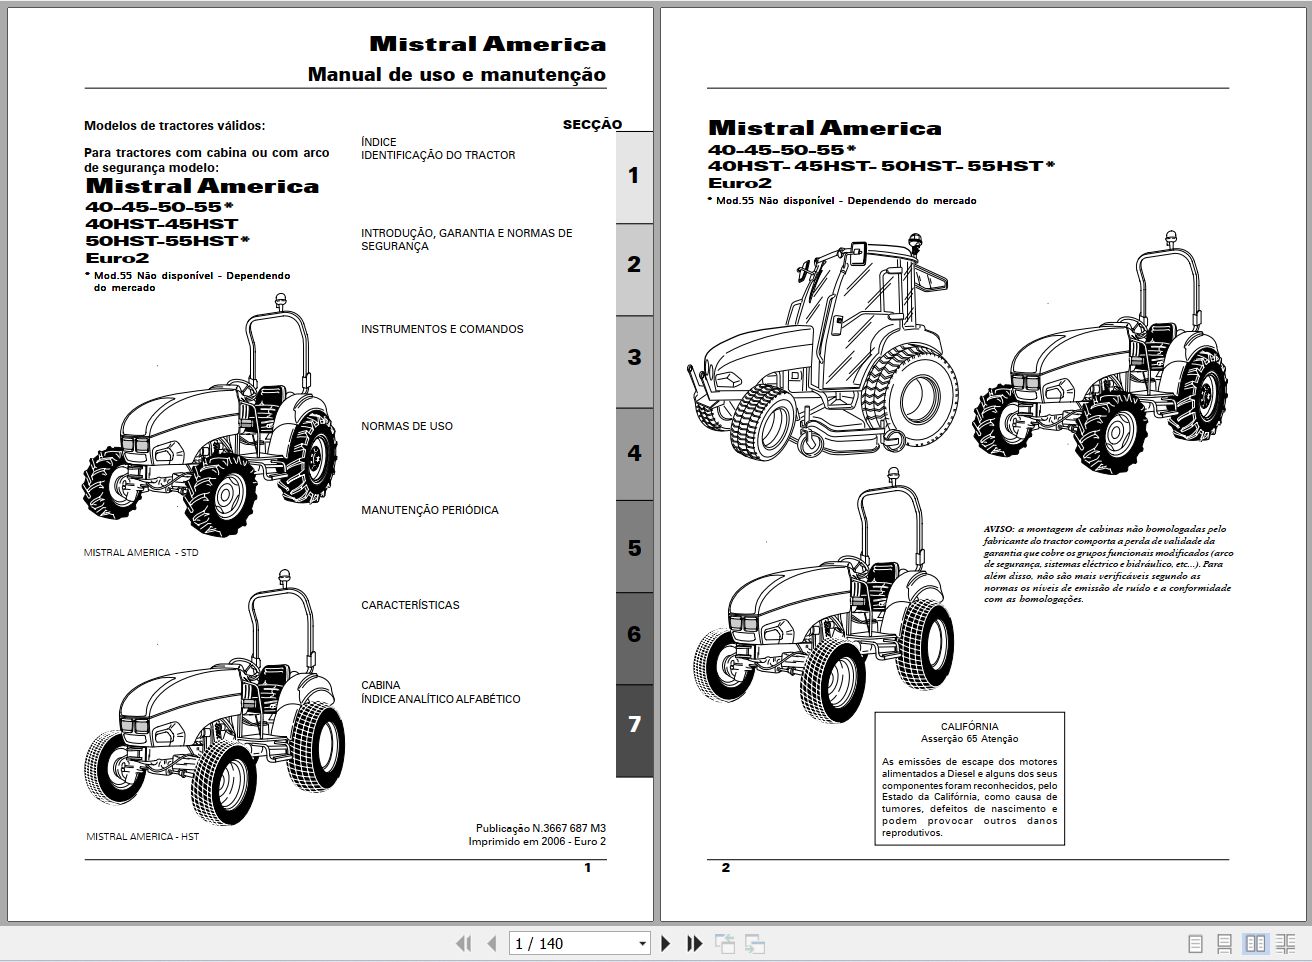
Task: Click the next view navigation icon
Action: 755,943
